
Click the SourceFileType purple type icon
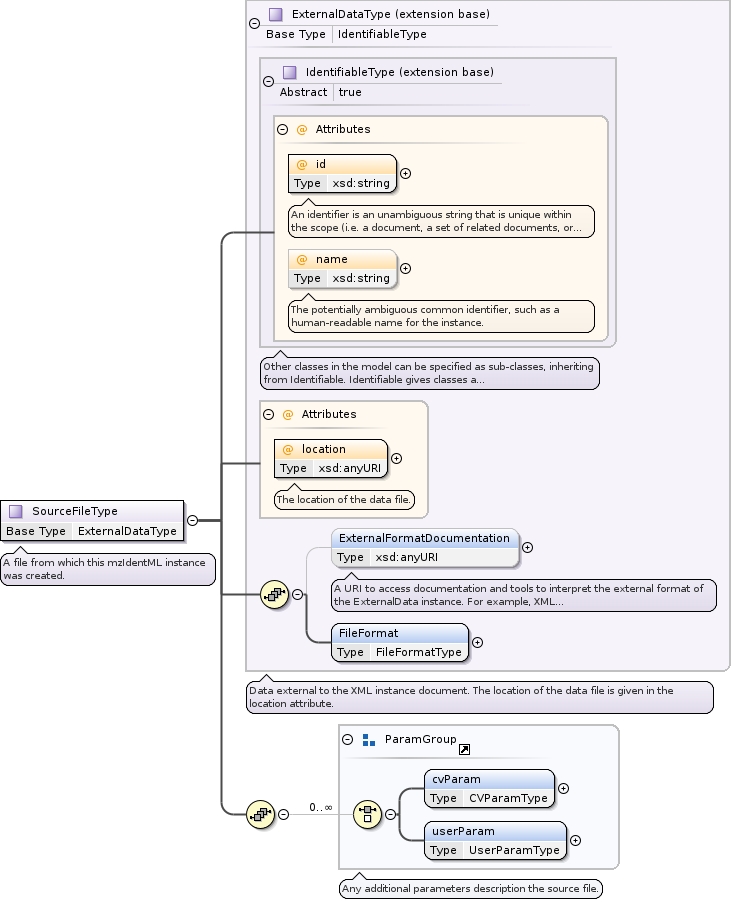[15, 511]
